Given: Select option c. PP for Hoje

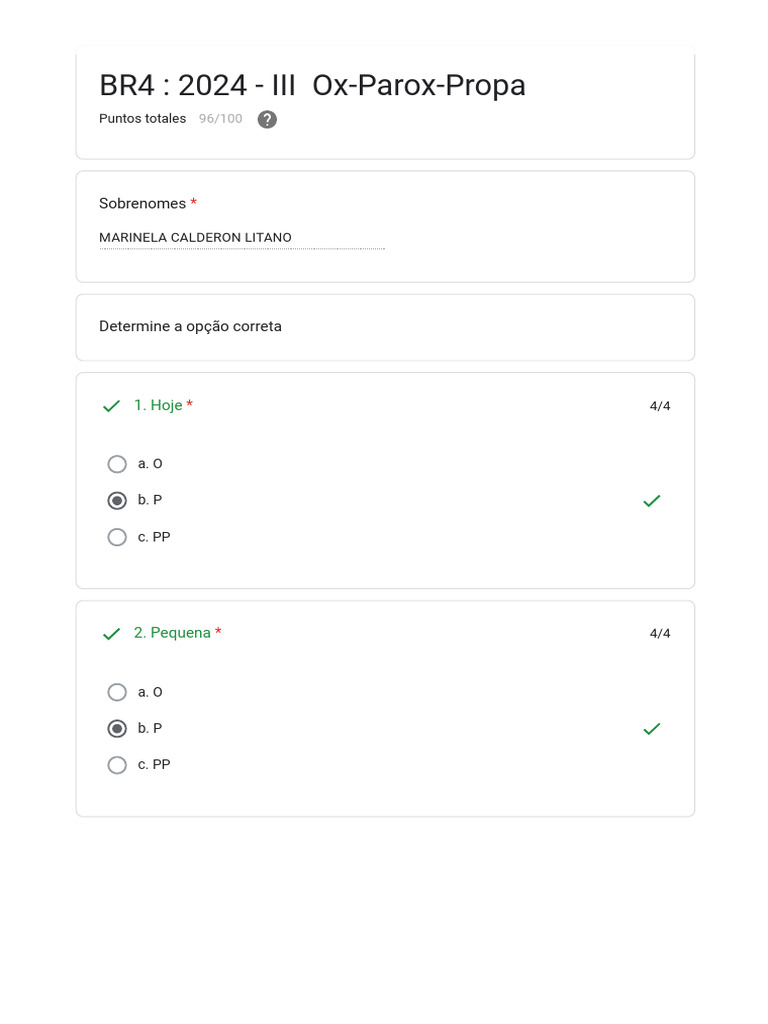Looking at the screenshot, I should coord(117,537).
